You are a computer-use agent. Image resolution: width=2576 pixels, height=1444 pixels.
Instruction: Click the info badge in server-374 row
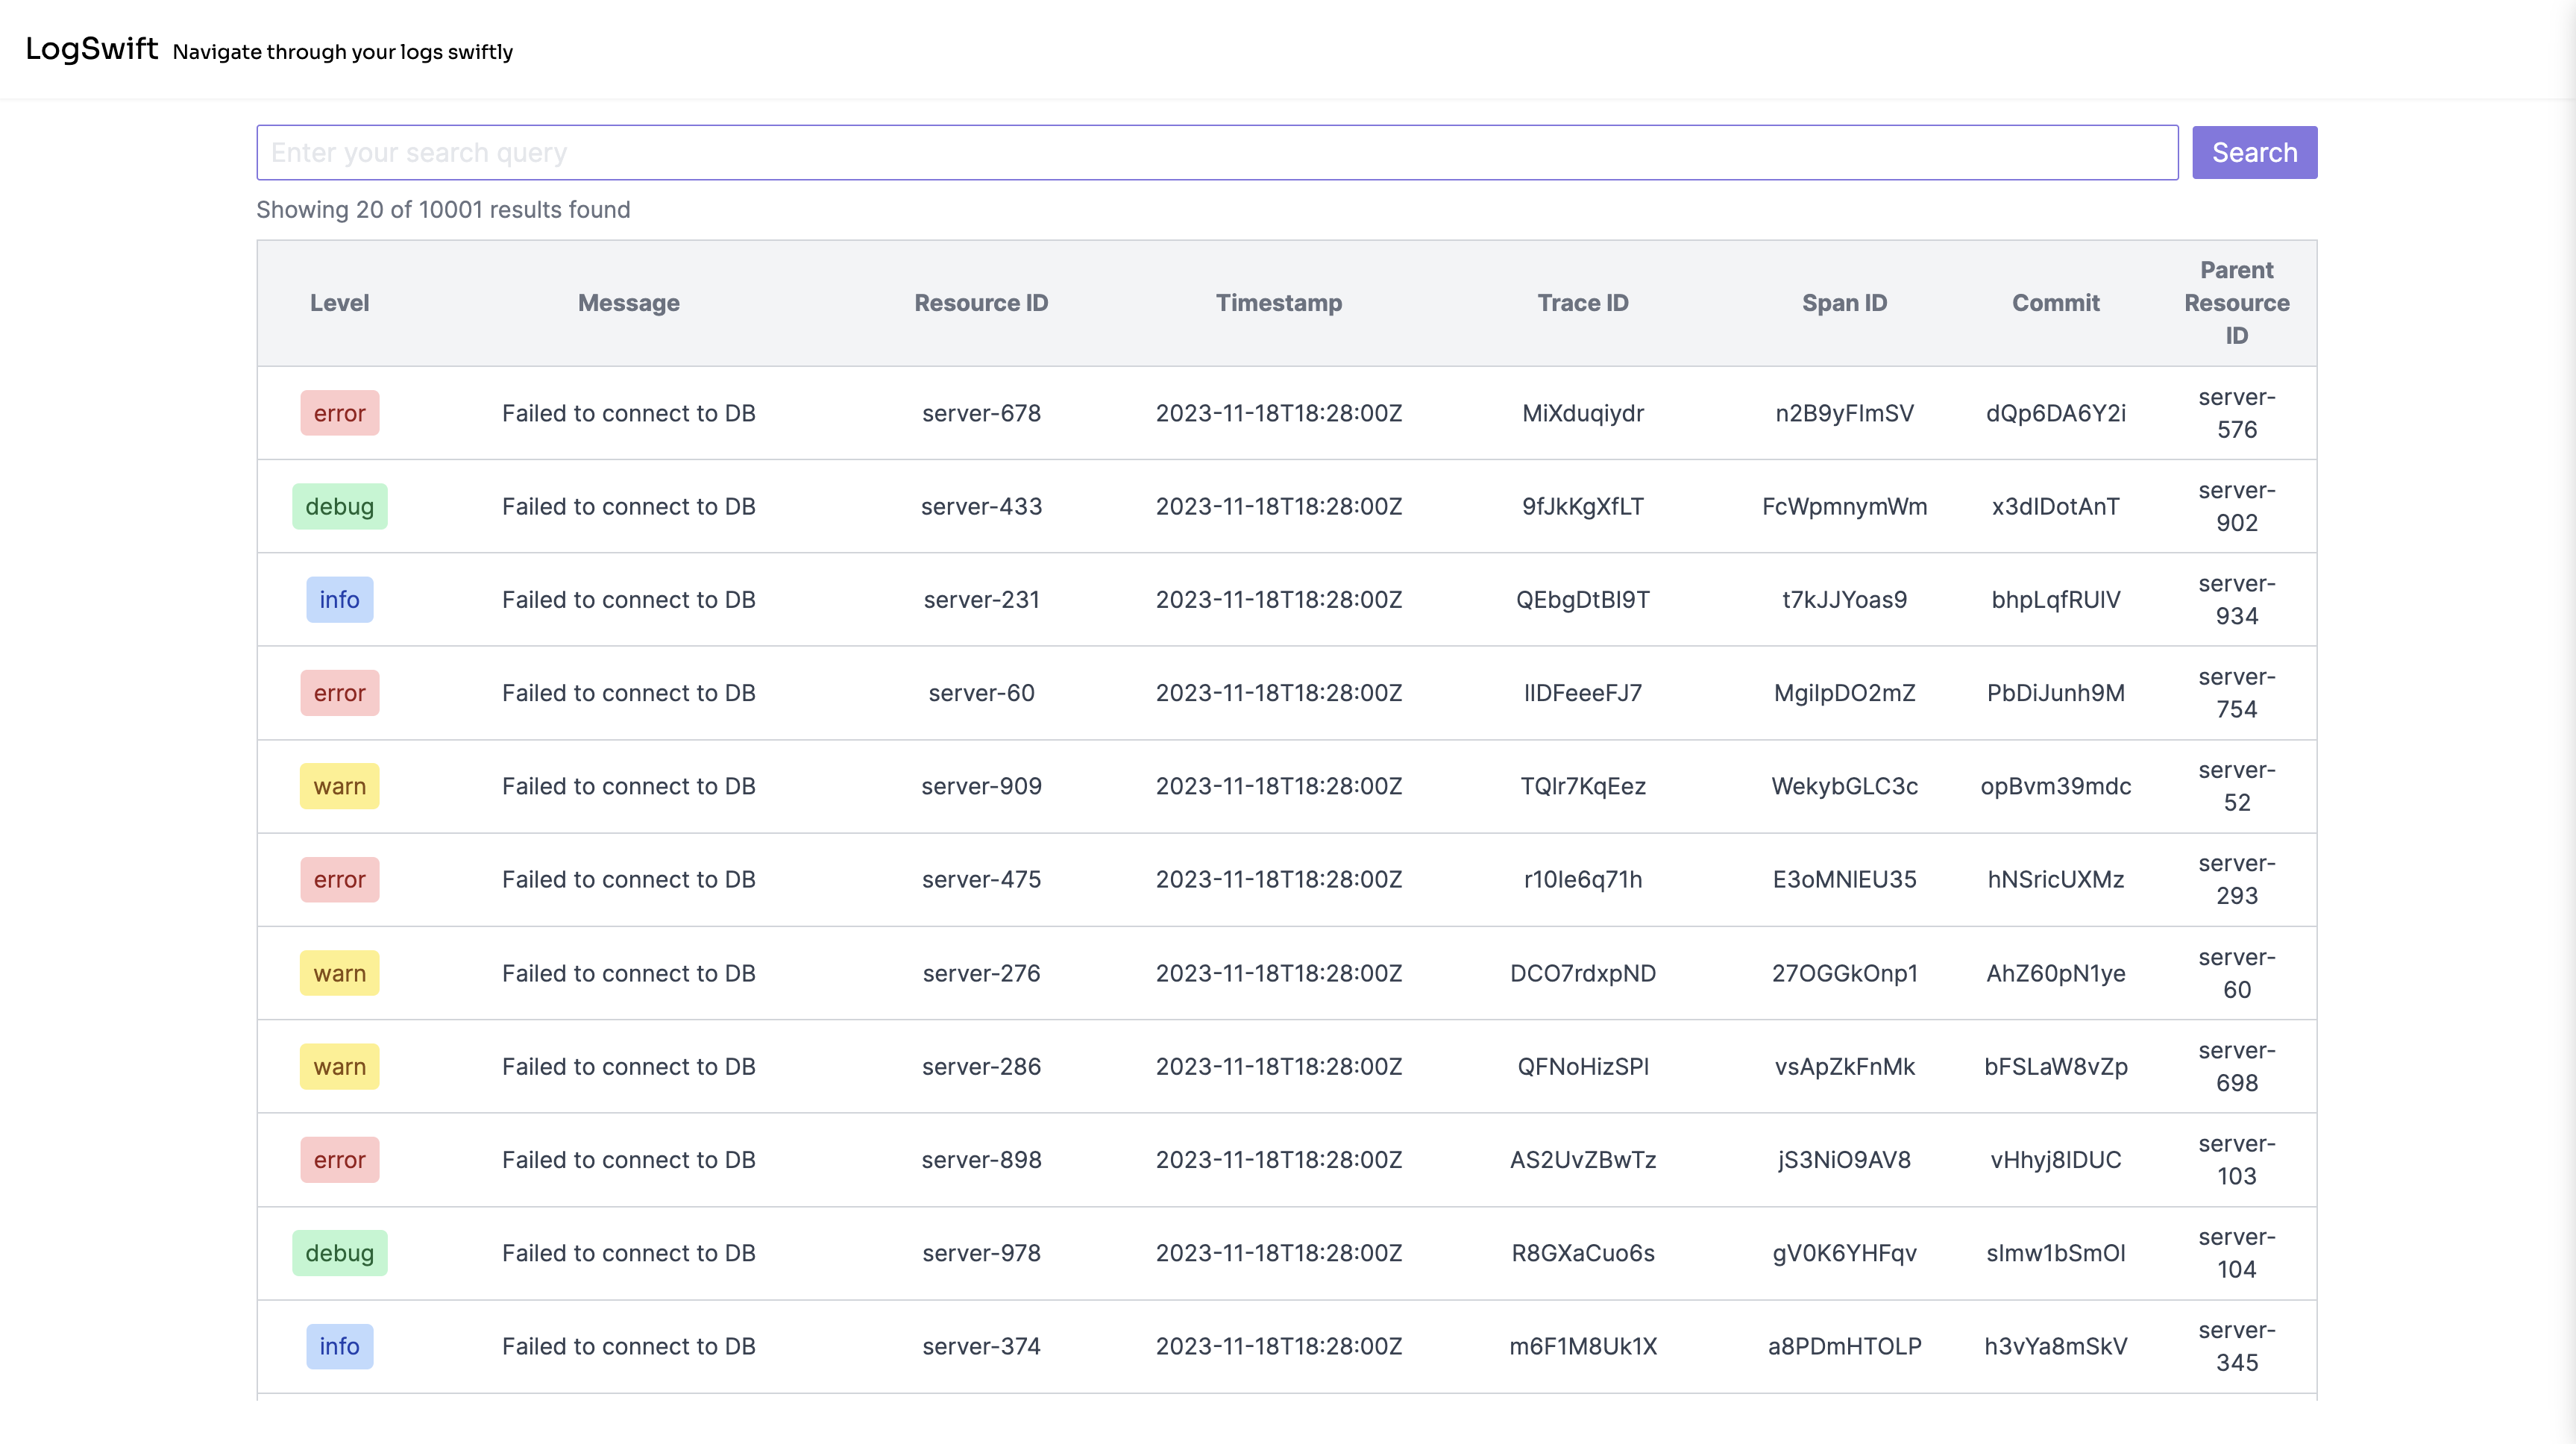[339, 1346]
